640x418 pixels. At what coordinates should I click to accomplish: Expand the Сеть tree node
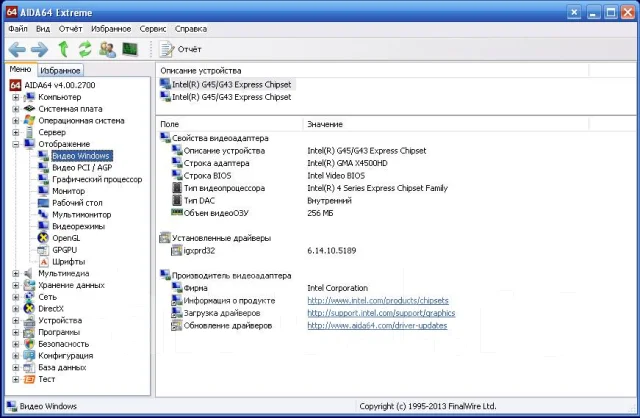click(x=16, y=297)
